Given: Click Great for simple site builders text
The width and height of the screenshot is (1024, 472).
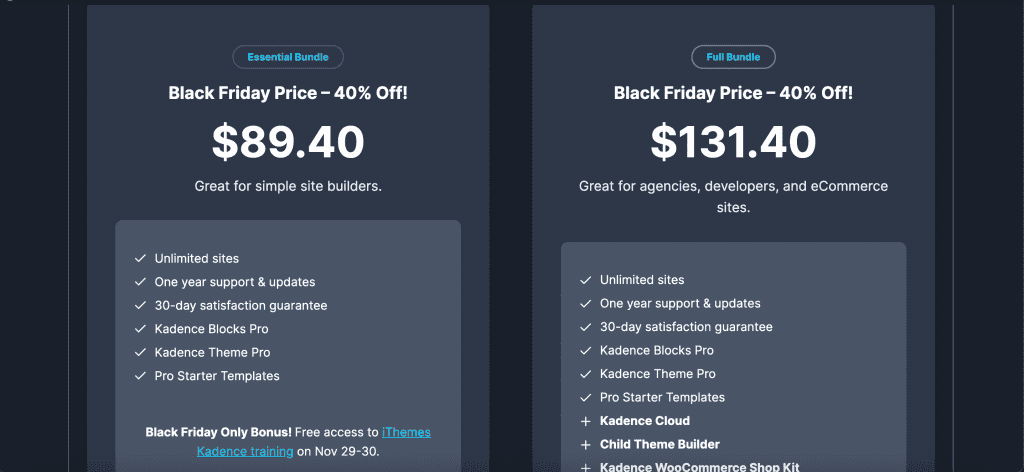Looking at the screenshot, I should click(x=288, y=186).
